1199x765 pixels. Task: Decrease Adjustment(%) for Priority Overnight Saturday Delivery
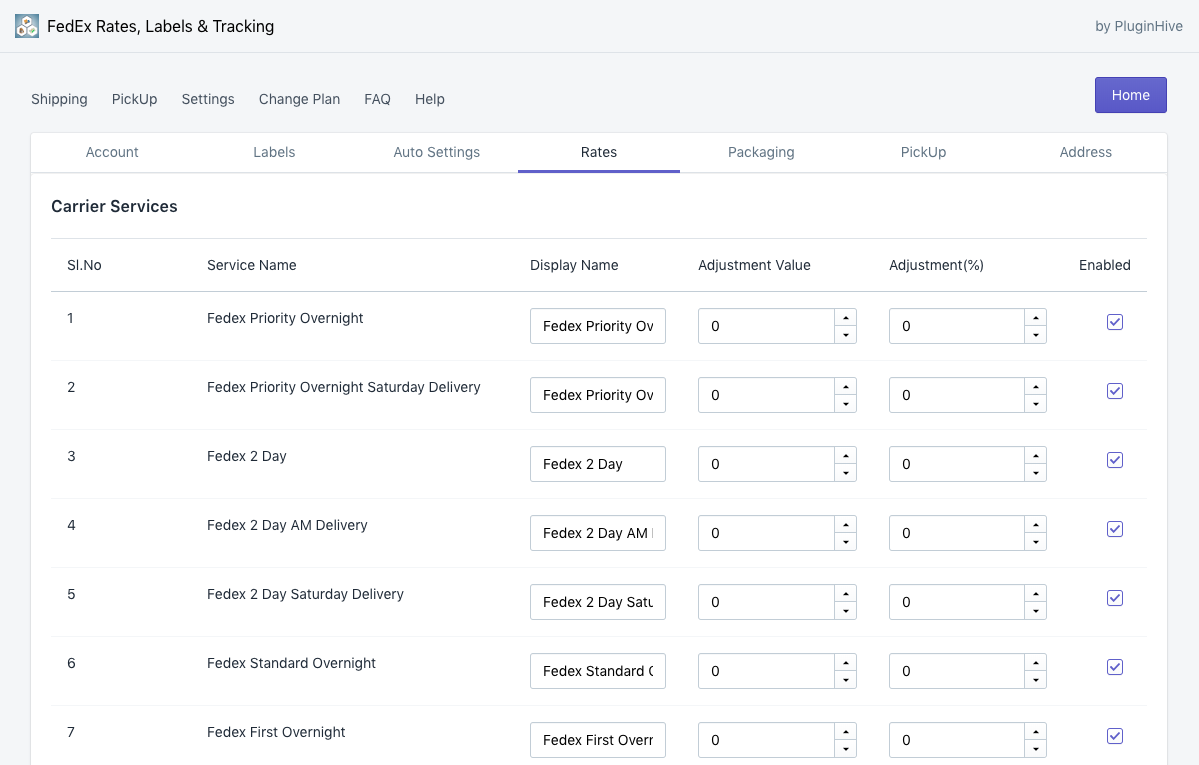pos(1035,404)
